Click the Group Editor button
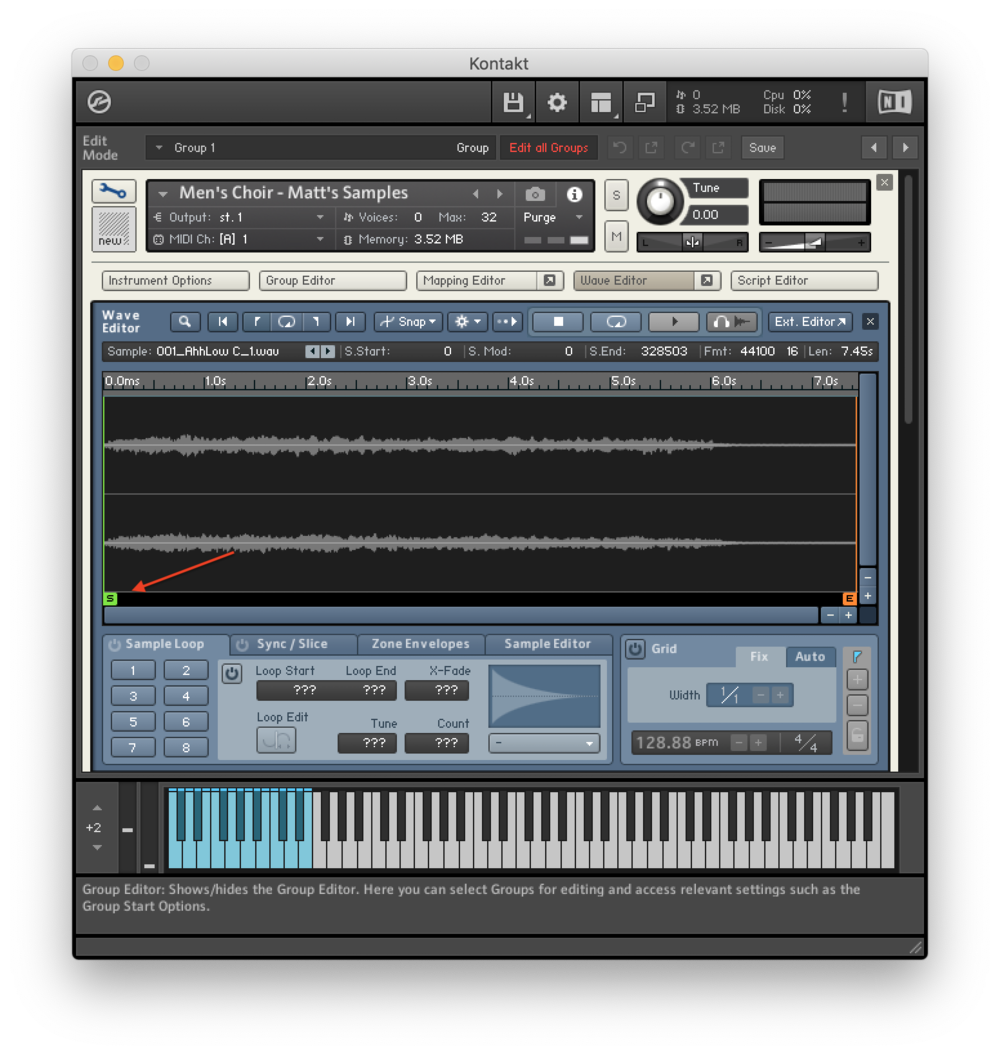Screen dimensions: 1000x1055 (332, 281)
